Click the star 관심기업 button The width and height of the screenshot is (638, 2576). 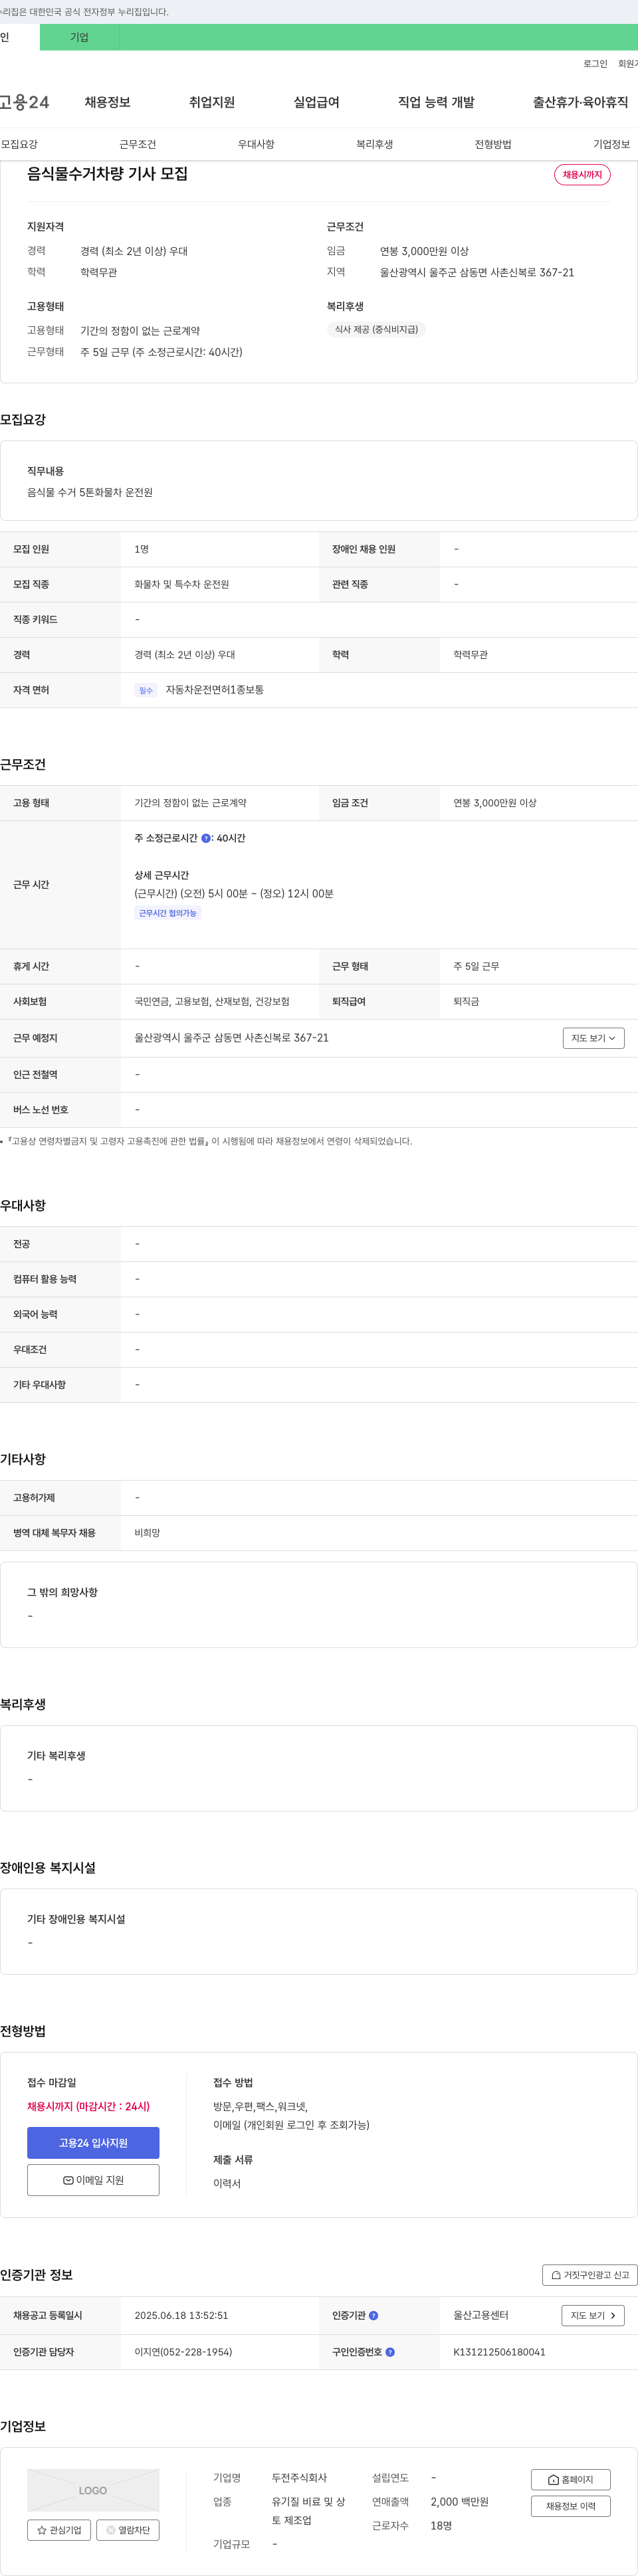[59, 2530]
